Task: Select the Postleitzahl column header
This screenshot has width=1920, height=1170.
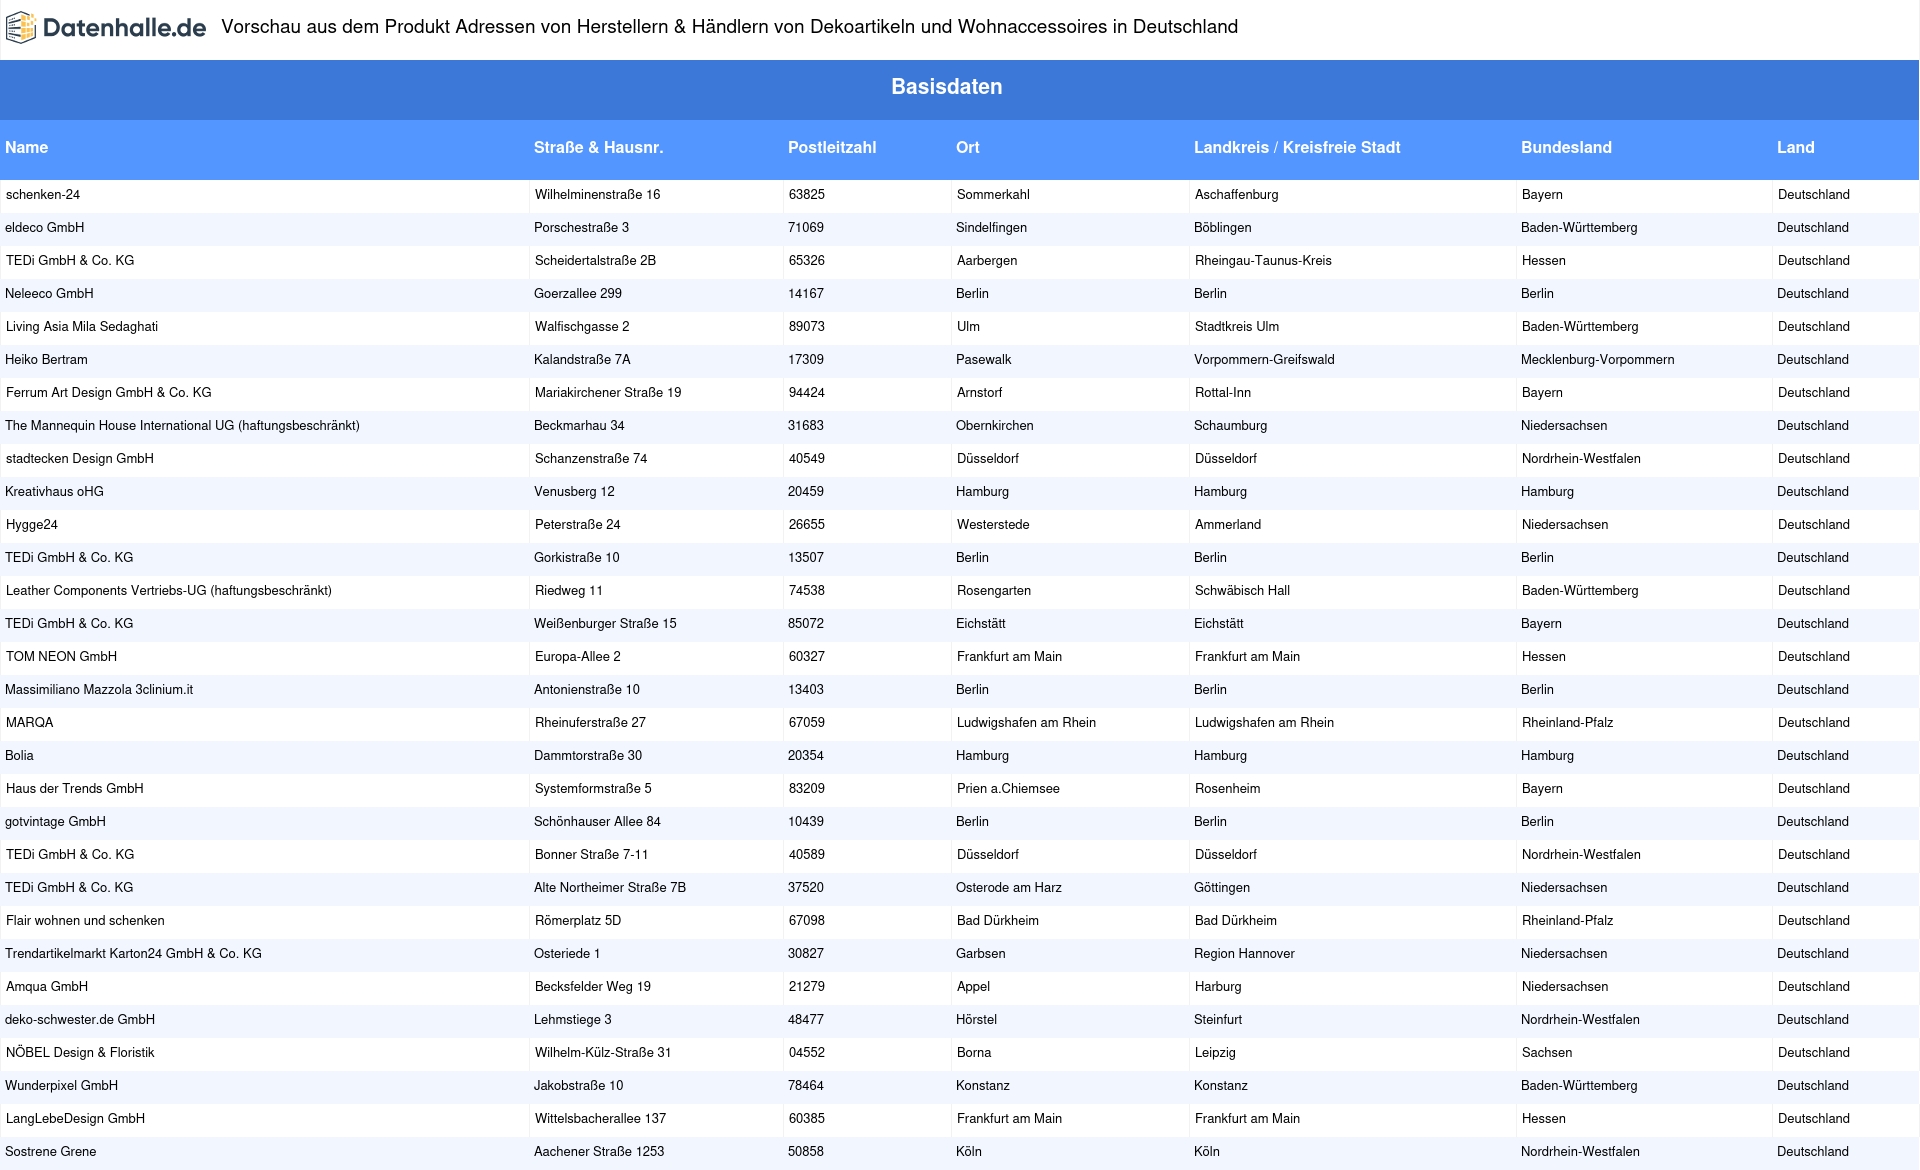Action: 832,148
